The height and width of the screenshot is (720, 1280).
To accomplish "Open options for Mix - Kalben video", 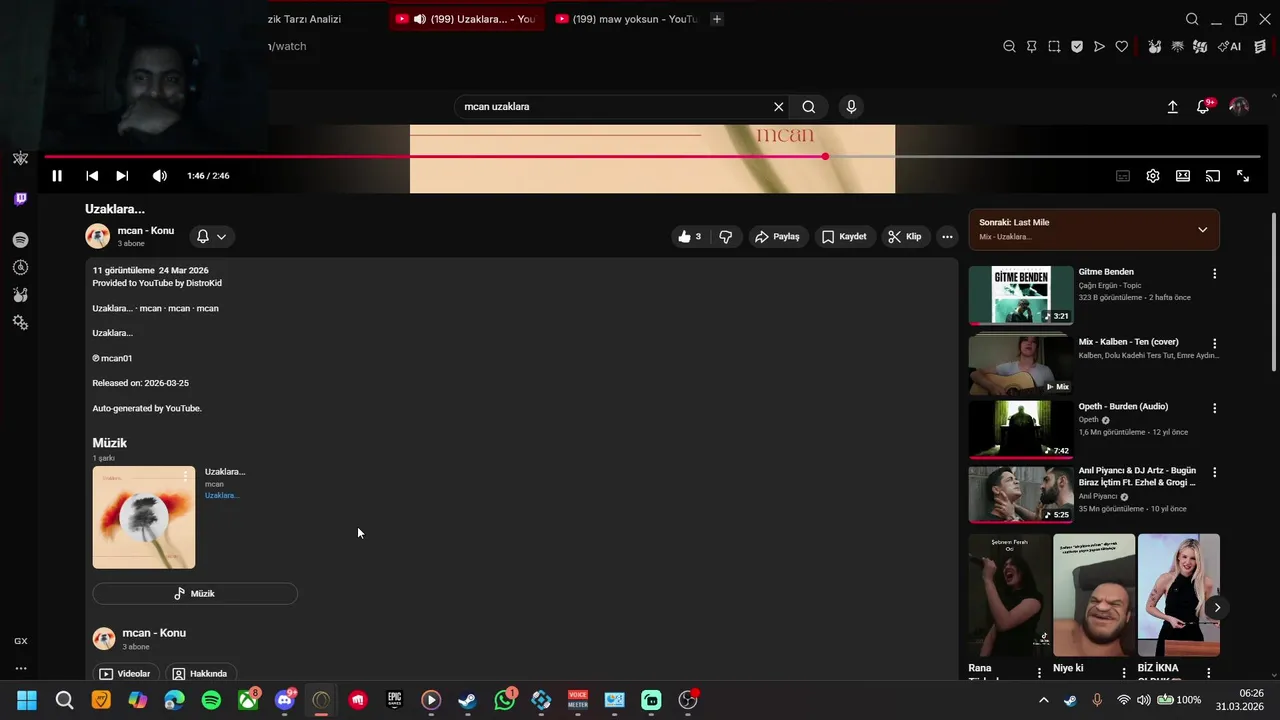I will 1215,343.
